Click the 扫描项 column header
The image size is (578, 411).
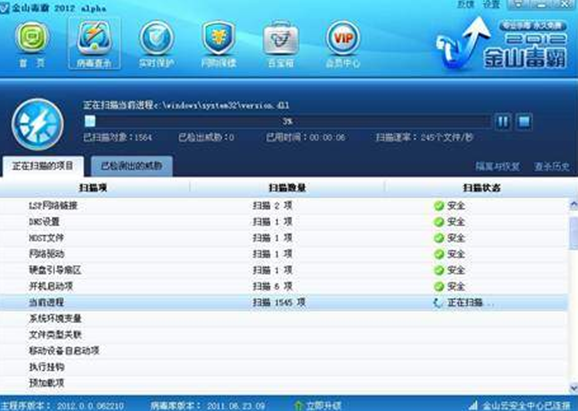click(x=93, y=188)
